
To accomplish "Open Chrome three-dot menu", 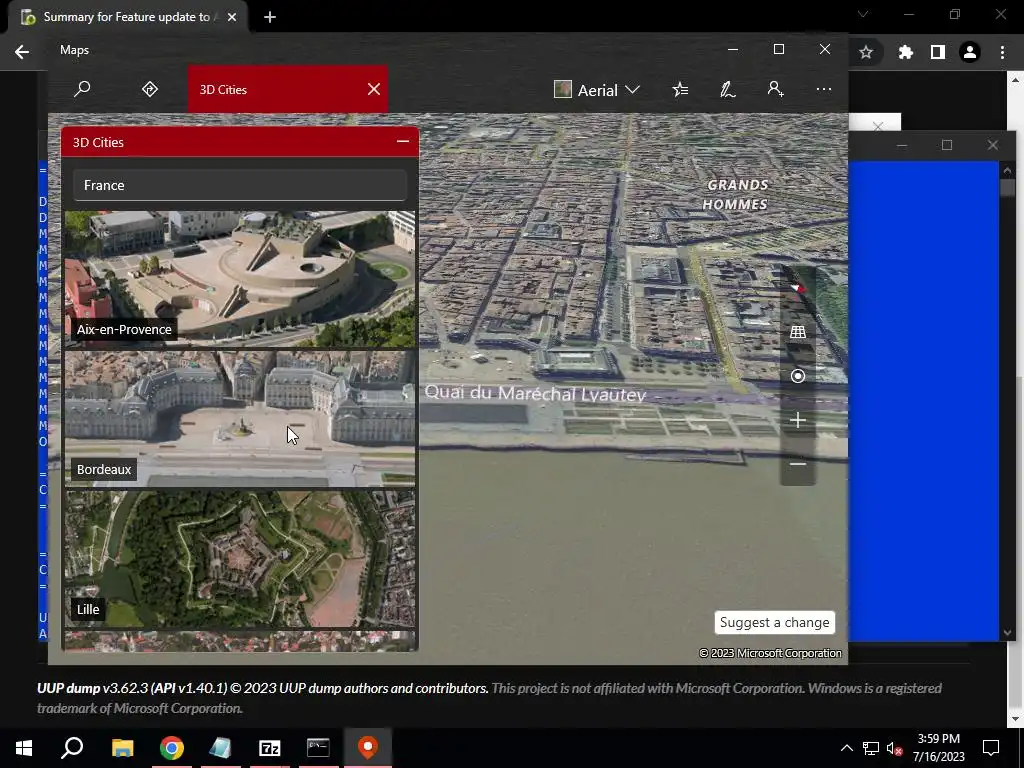I will (1002, 52).
